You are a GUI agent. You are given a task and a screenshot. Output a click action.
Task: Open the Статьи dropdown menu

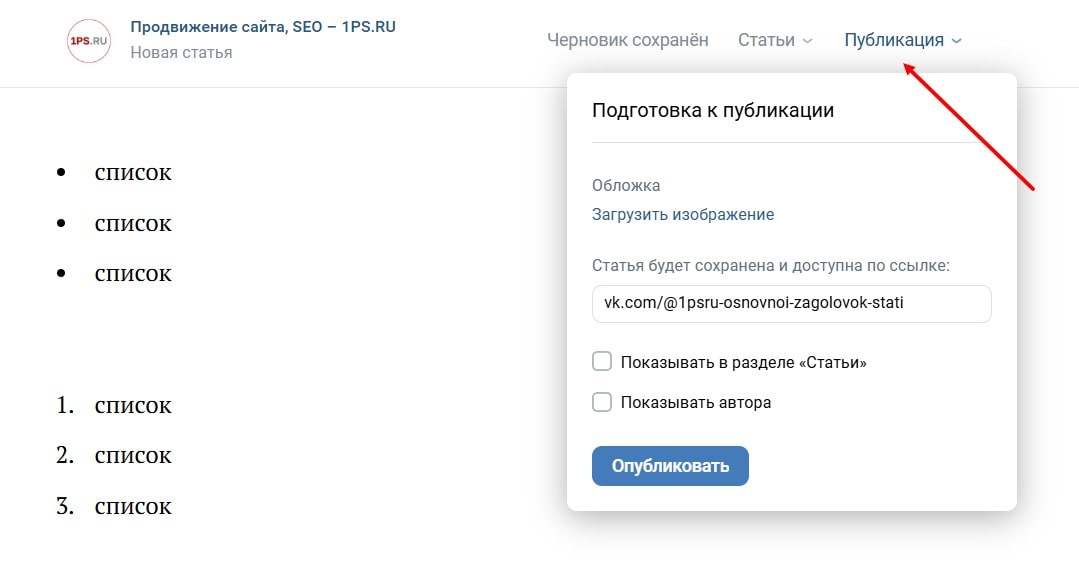click(x=775, y=40)
